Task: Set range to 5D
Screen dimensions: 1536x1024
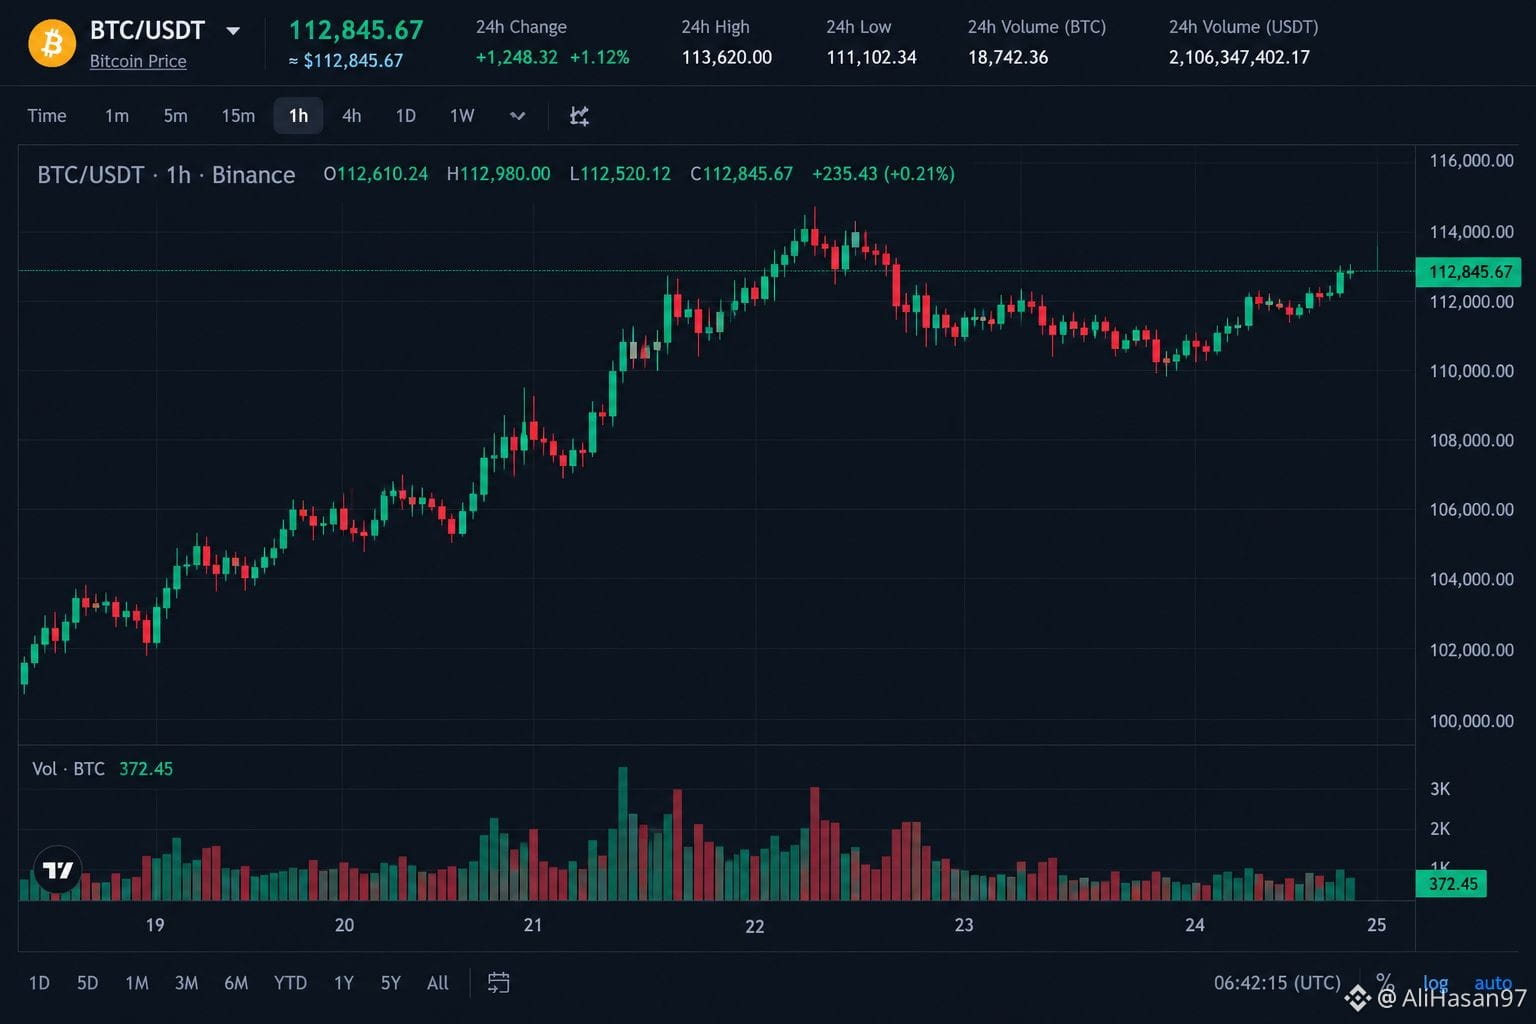Action: pyautogui.click(x=88, y=983)
